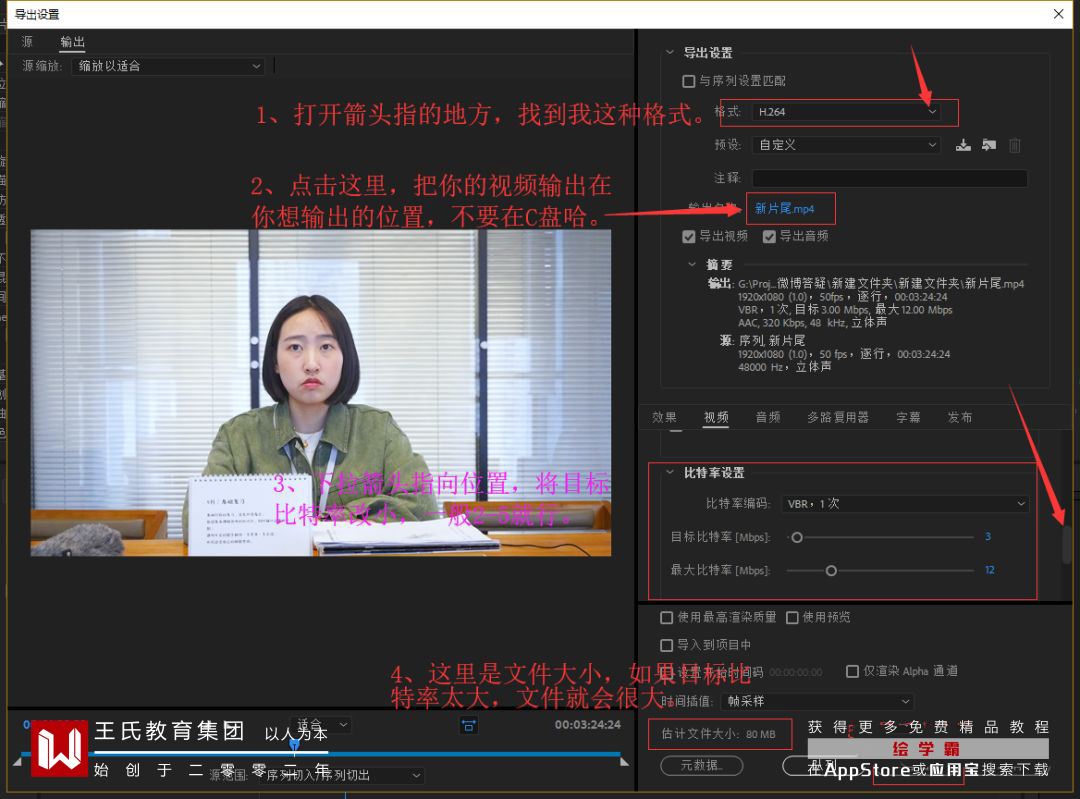Click the duration timecode 00:03:24:24
This screenshot has height=799, width=1080.
(588, 725)
